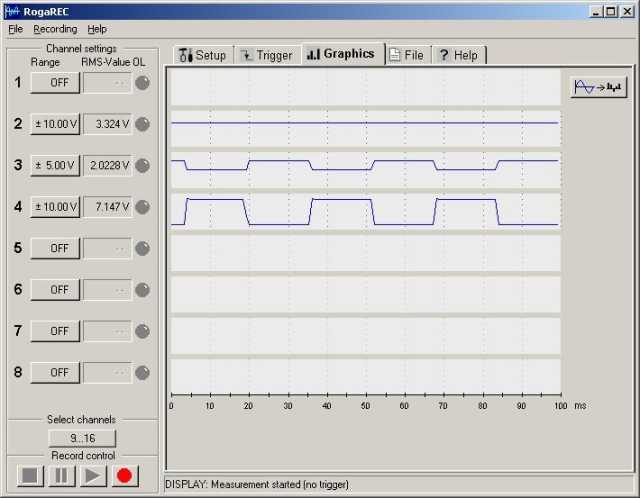Click channel 3 RMS value field
Image resolution: width=640 pixels, height=498 pixels.
107,166
